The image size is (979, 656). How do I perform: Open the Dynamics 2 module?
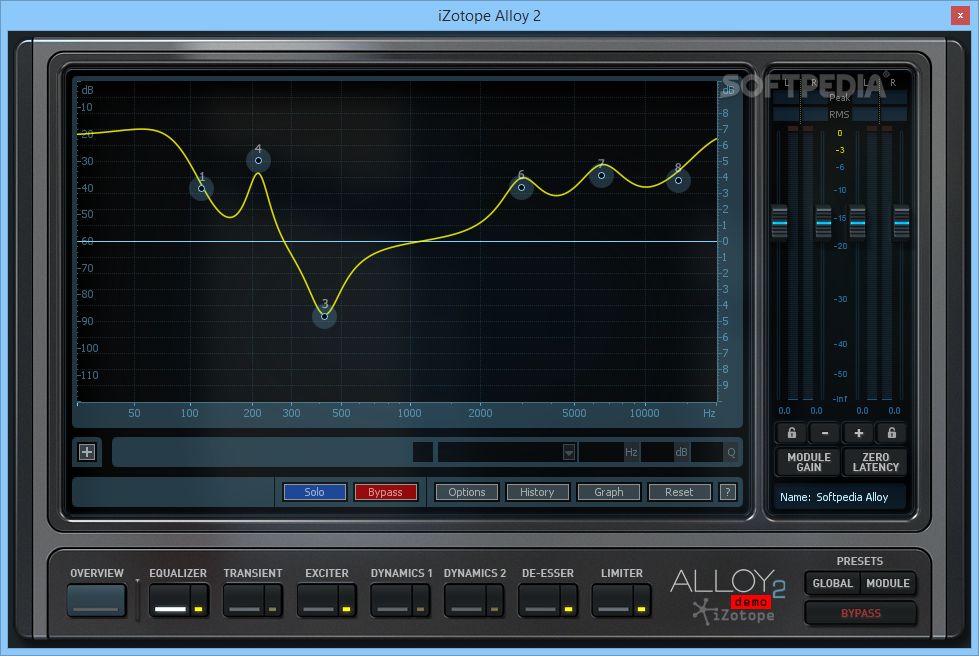465,600
